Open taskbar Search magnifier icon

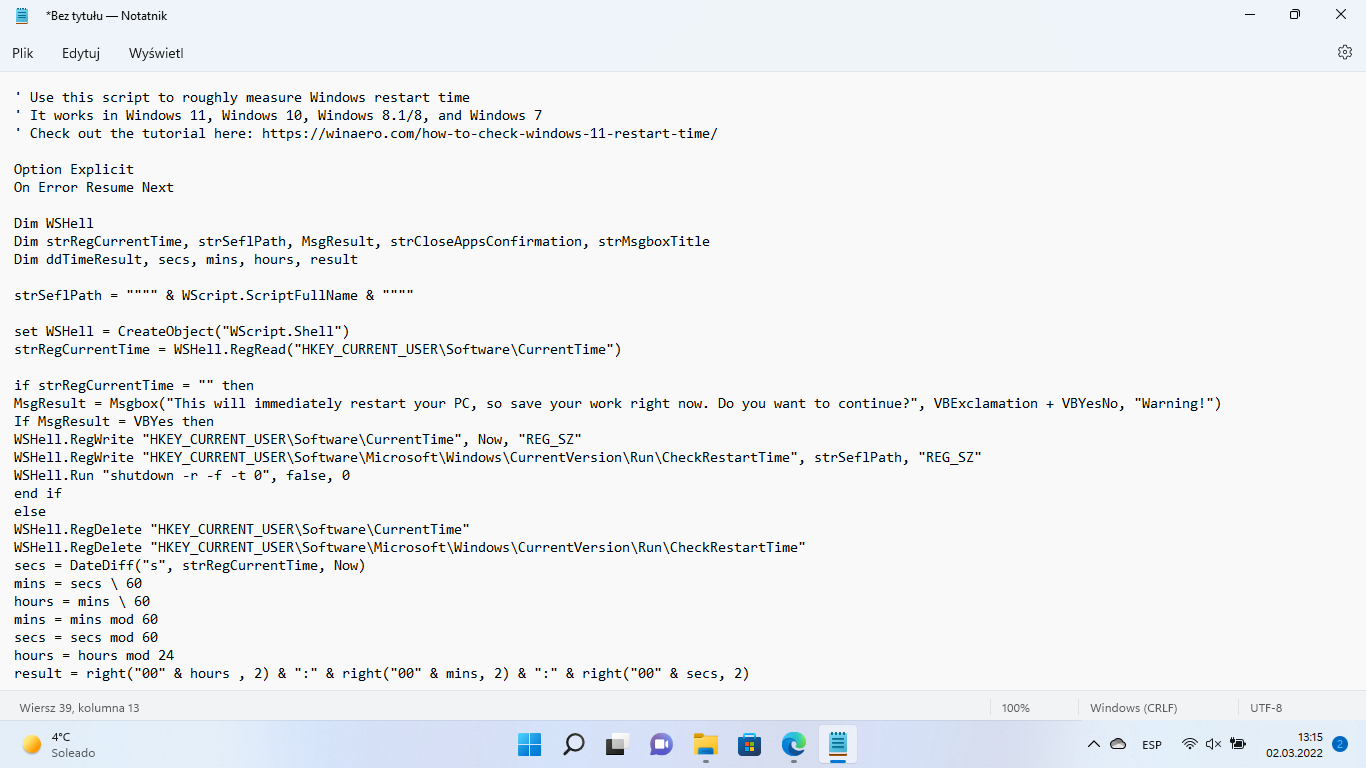point(574,745)
